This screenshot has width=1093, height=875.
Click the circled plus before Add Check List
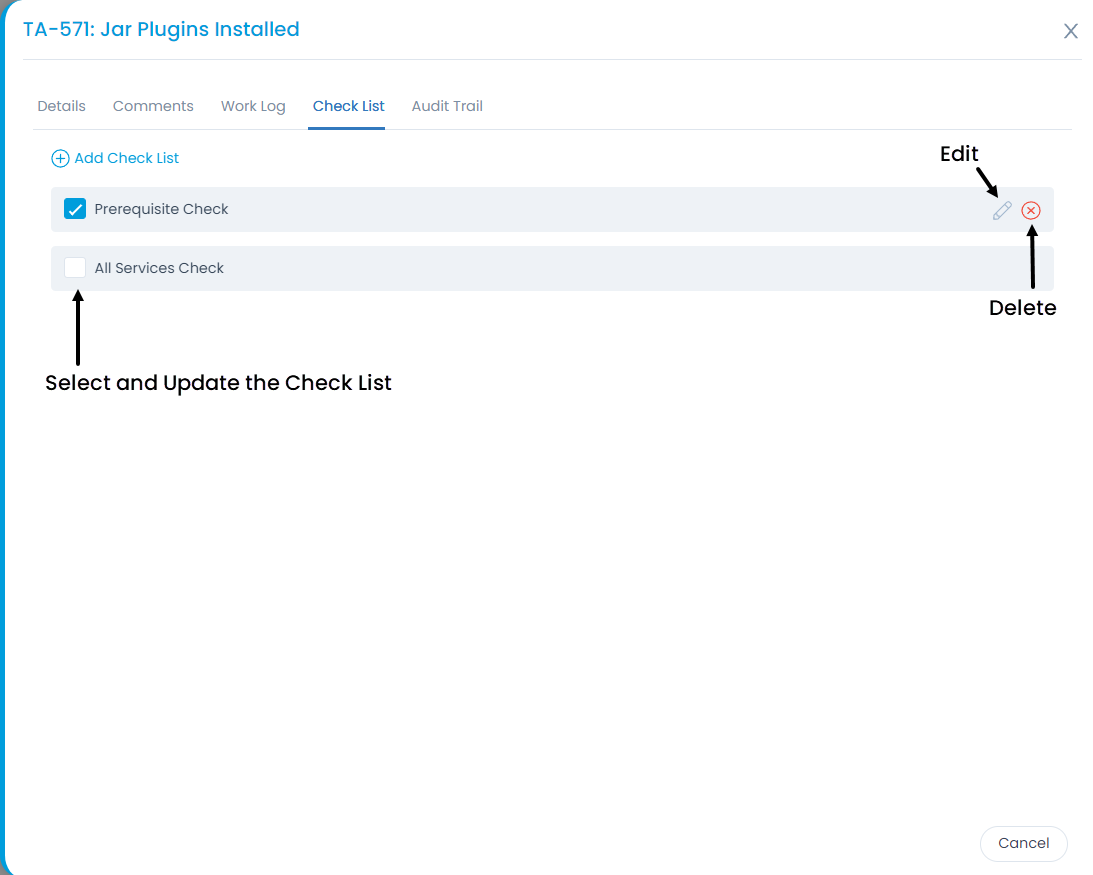point(60,158)
